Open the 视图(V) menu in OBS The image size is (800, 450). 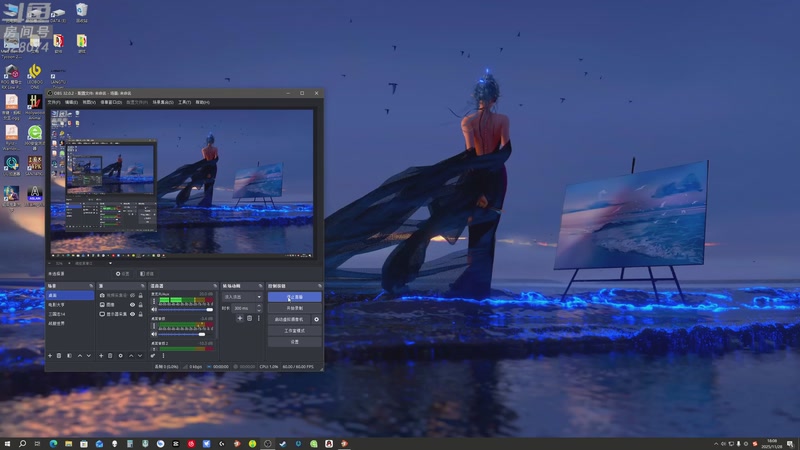[89, 103]
